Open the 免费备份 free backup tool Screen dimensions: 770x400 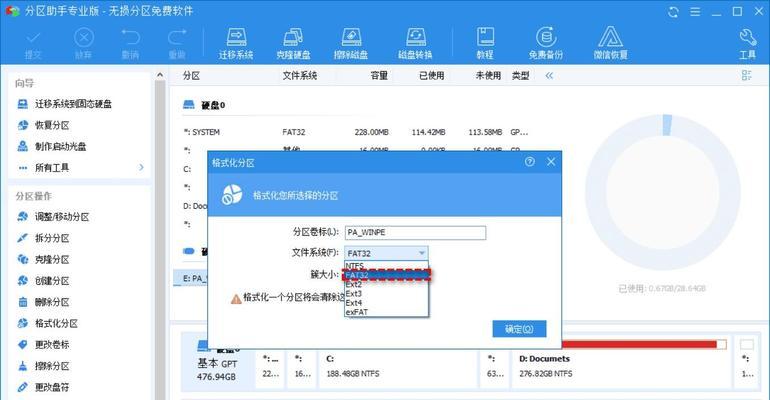(x=546, y=44)
